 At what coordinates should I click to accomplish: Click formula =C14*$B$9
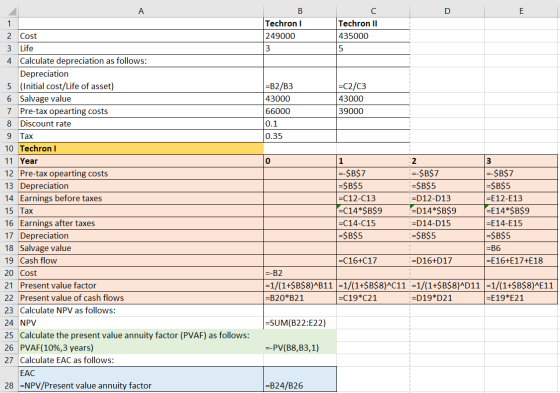point(373,211)
